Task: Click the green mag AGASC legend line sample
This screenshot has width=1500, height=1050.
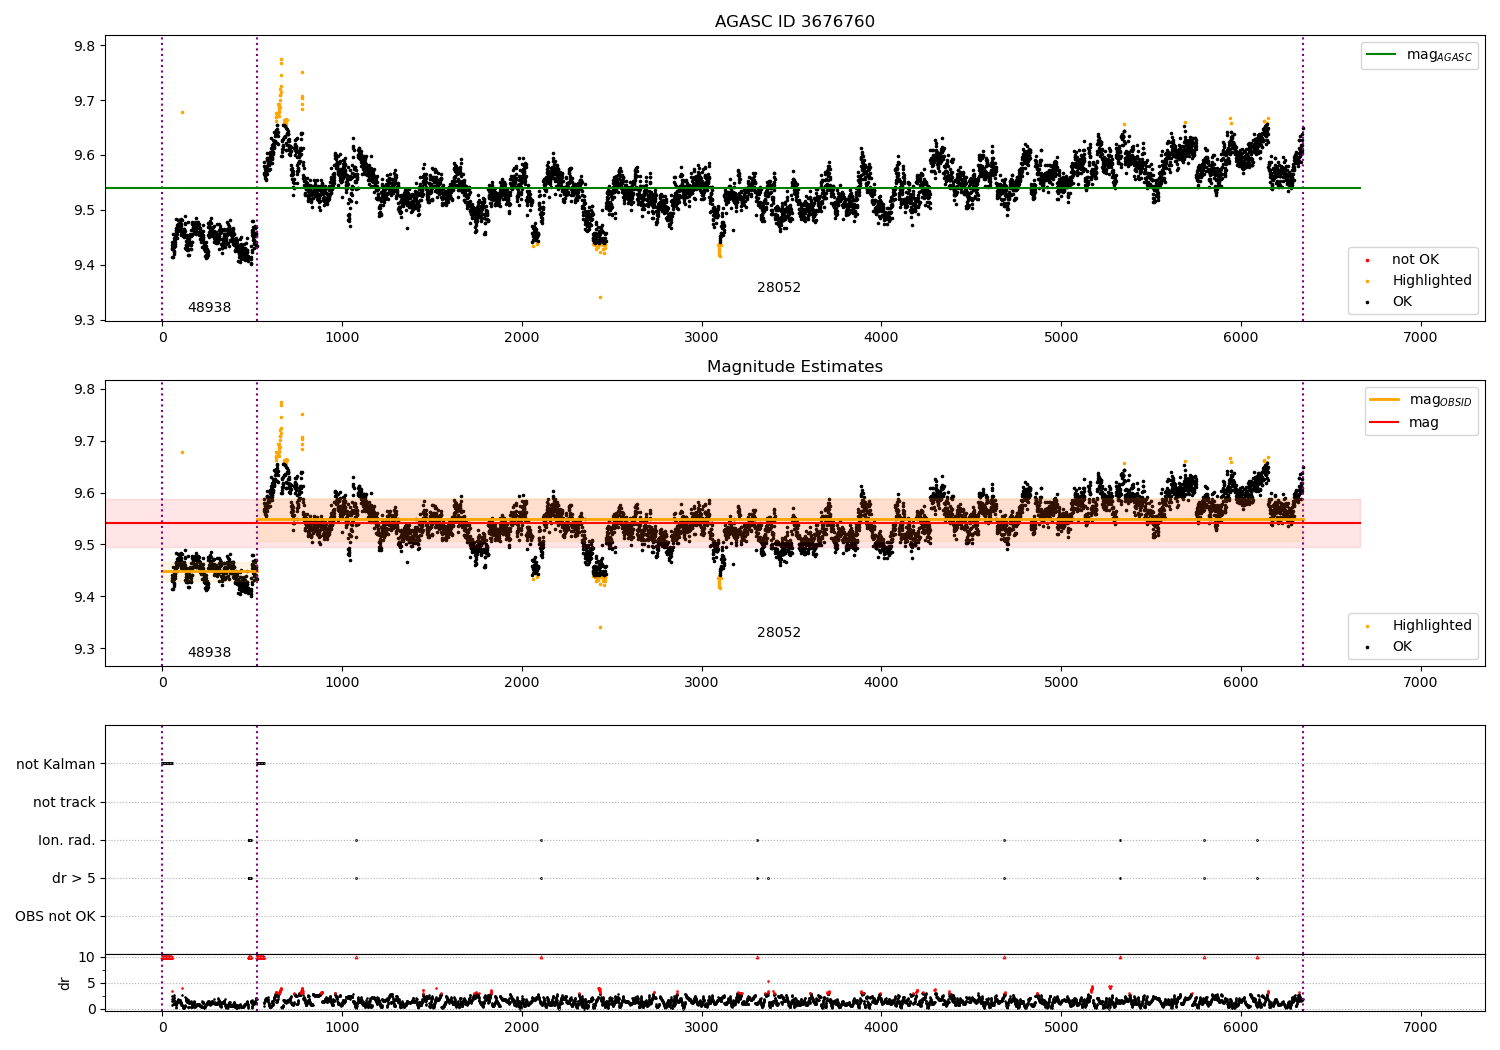Action: [x=1382, y=55]
